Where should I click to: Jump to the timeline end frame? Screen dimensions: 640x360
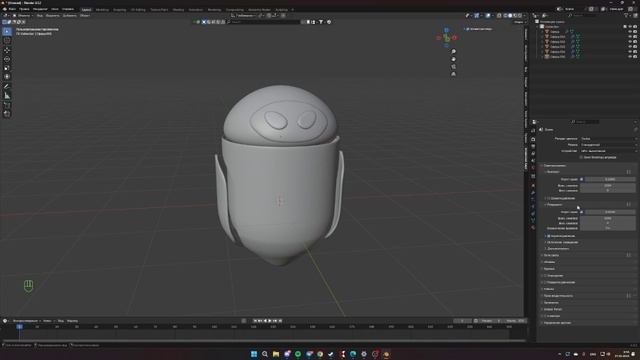(280, 321)
